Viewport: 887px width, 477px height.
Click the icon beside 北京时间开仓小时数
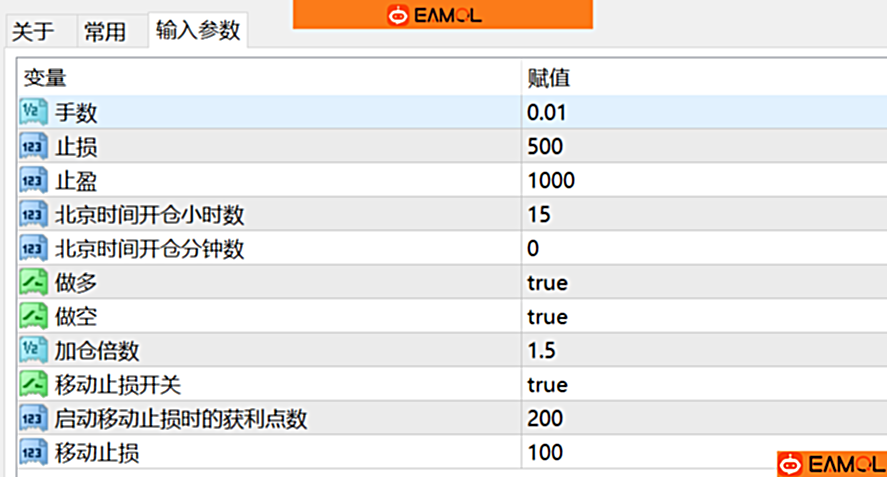pos(34,215)
